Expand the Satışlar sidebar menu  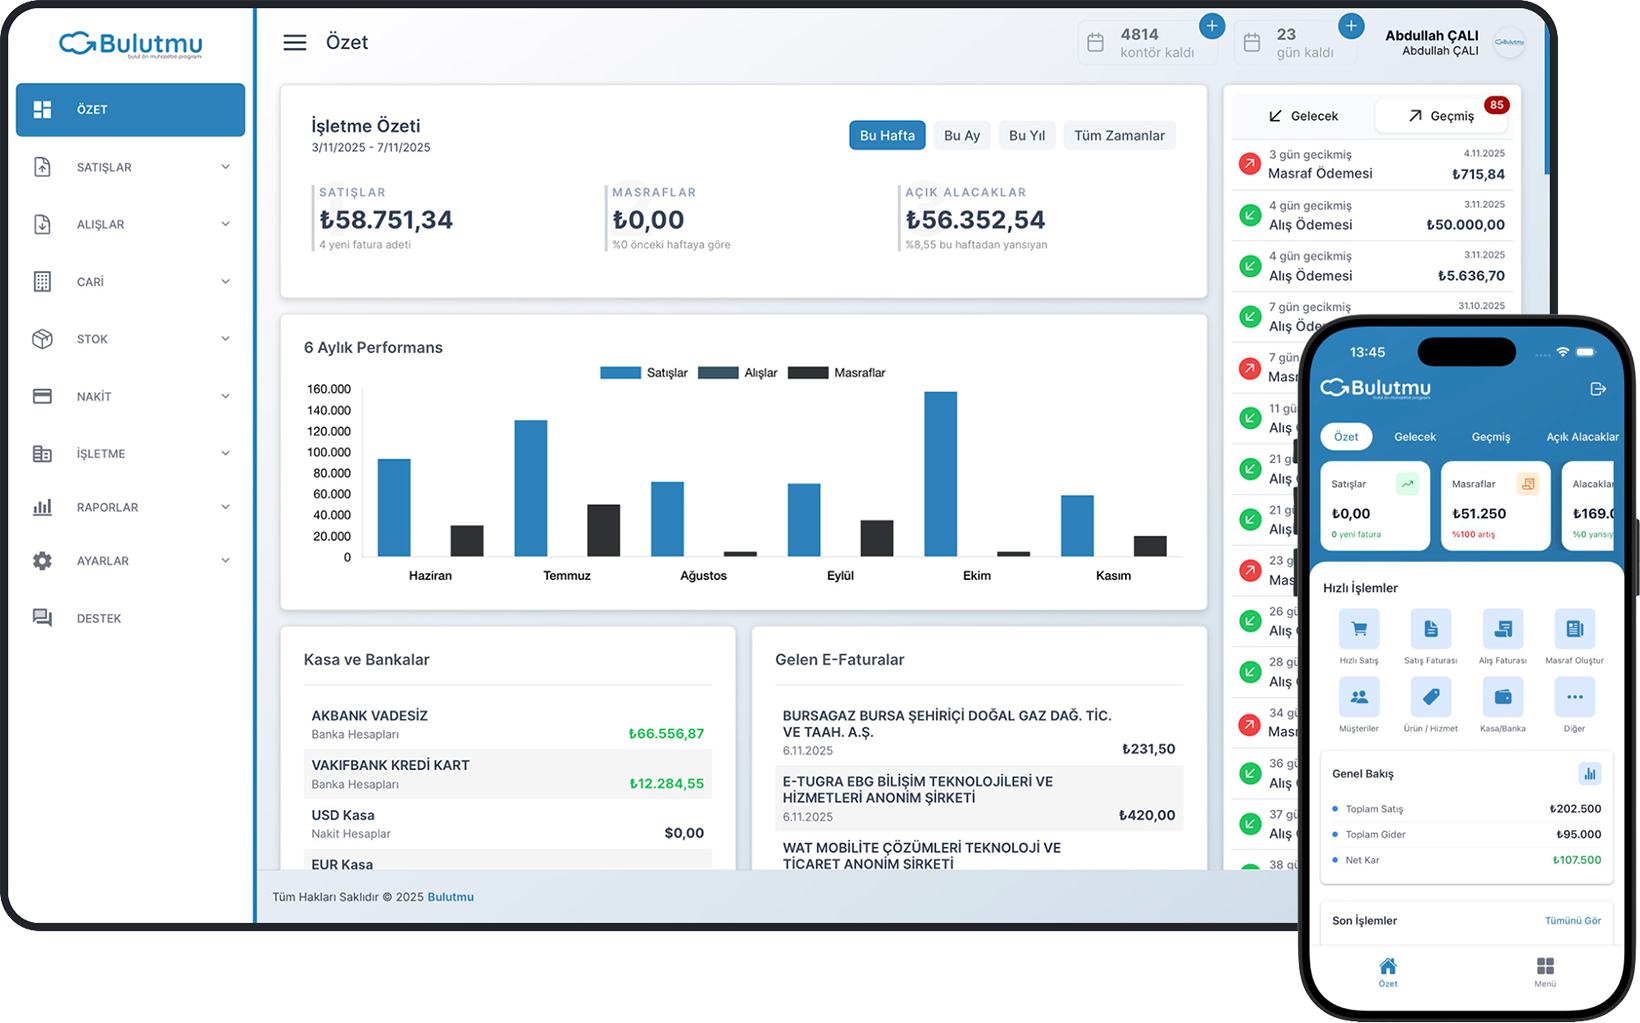[x=130, y=167]
